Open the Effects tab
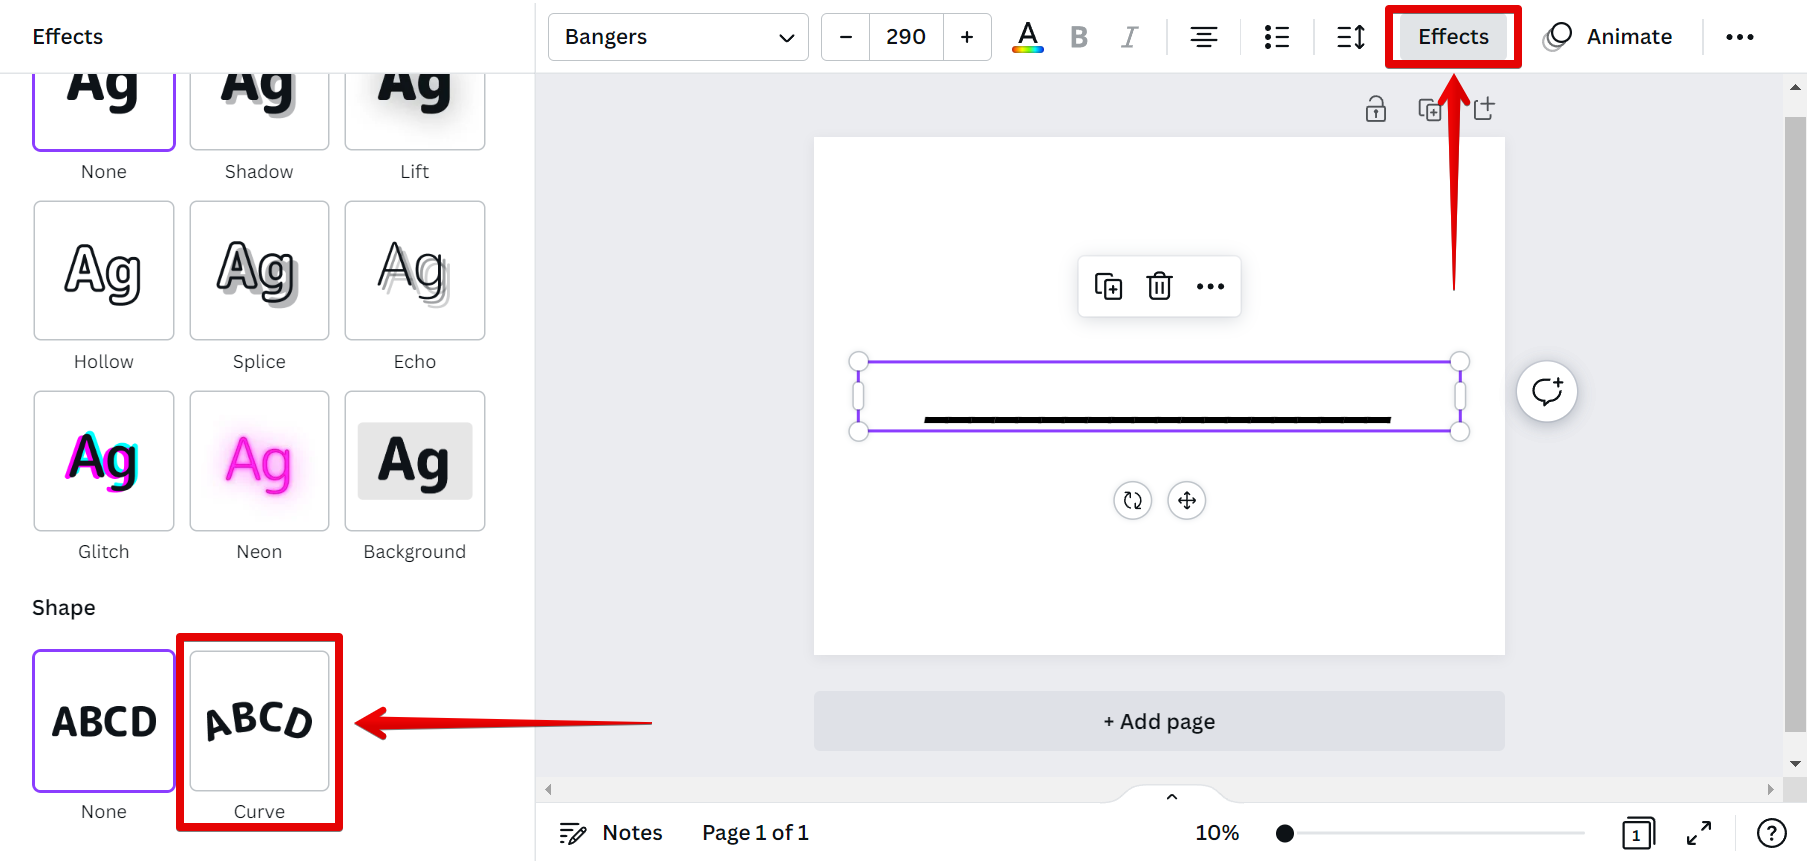Viewport: 1807px width, 861px height. tap(1453, 37)
